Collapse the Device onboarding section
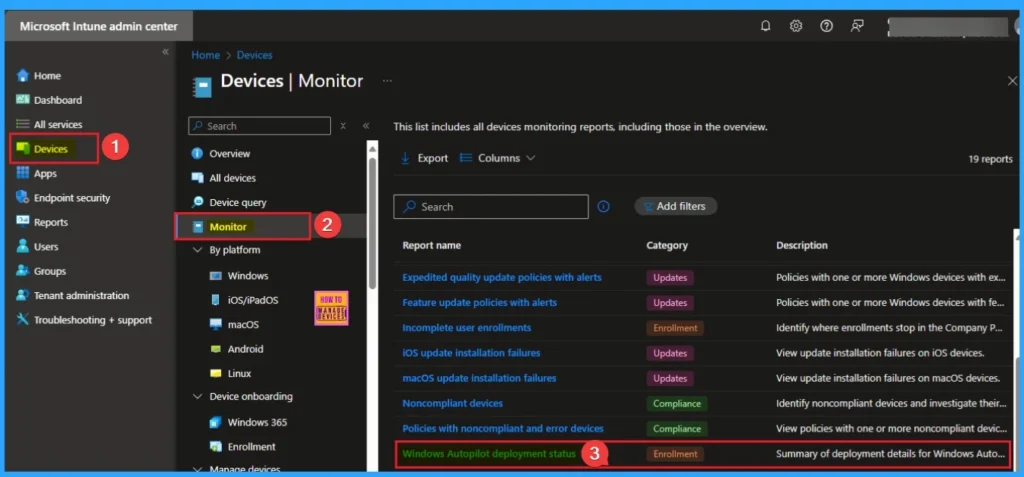 [198, 397]
